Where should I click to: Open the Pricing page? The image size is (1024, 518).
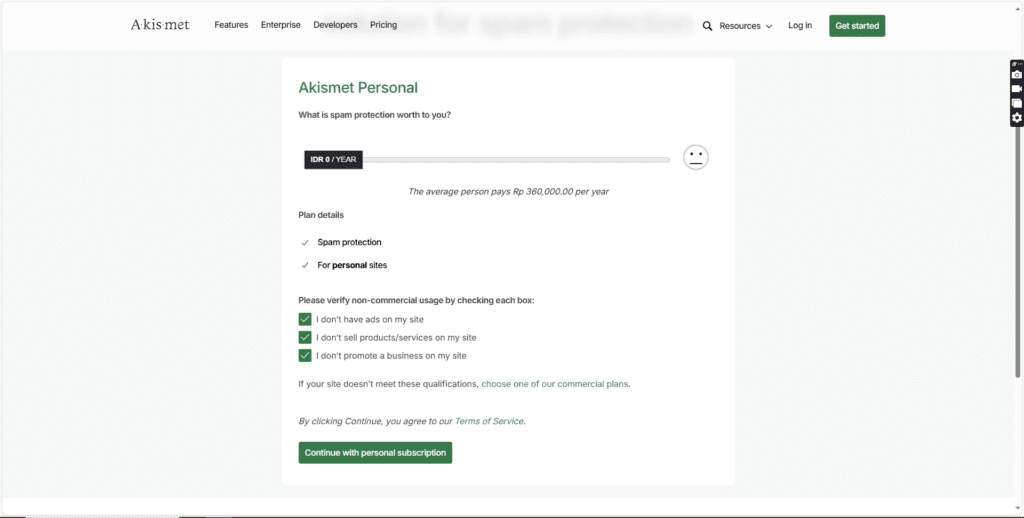383,25
